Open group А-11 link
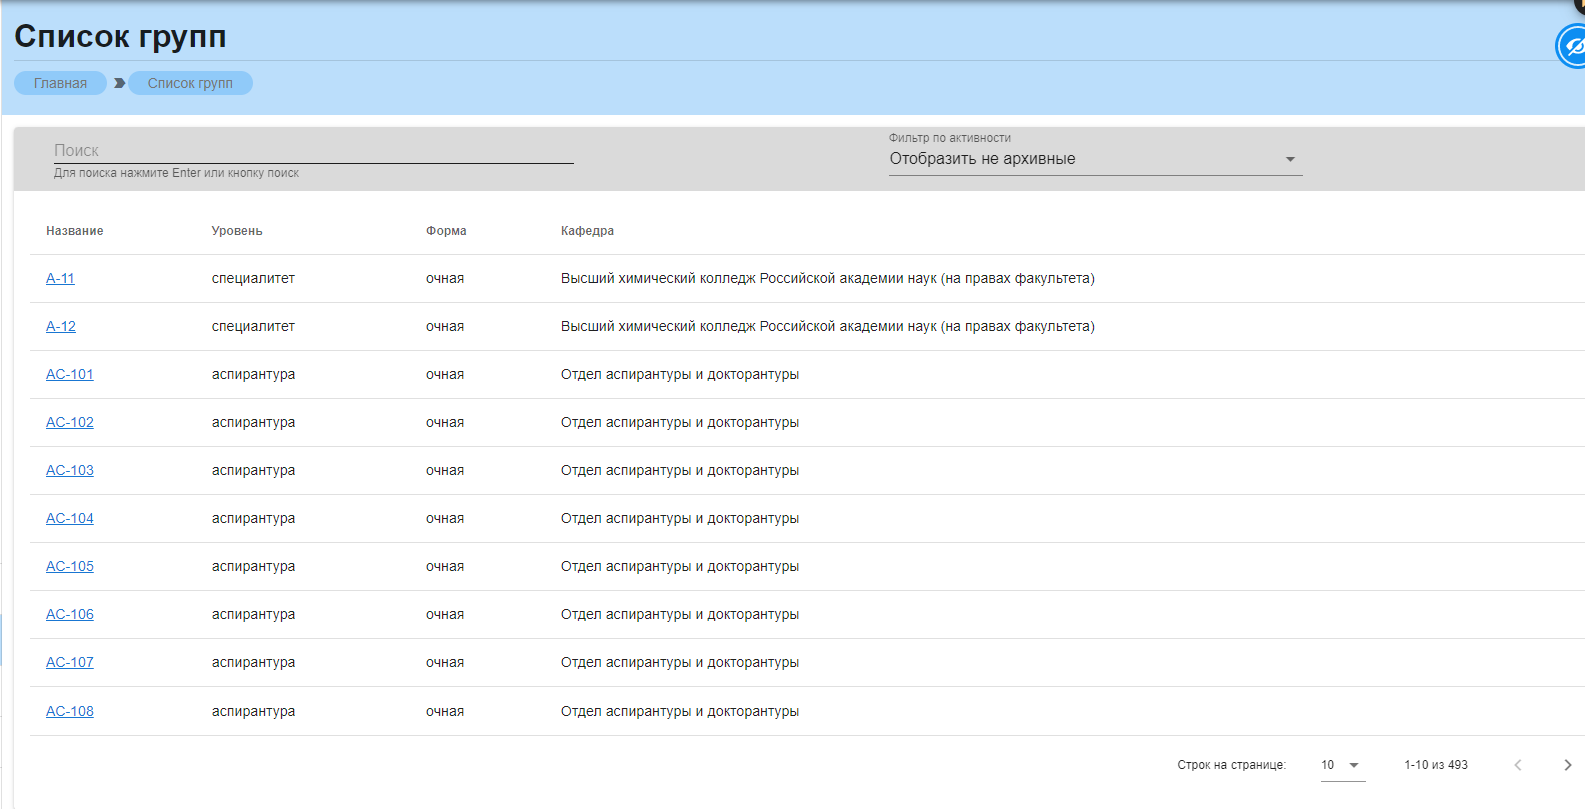This screenshot has width=1585, height=809. coord(60,279)
